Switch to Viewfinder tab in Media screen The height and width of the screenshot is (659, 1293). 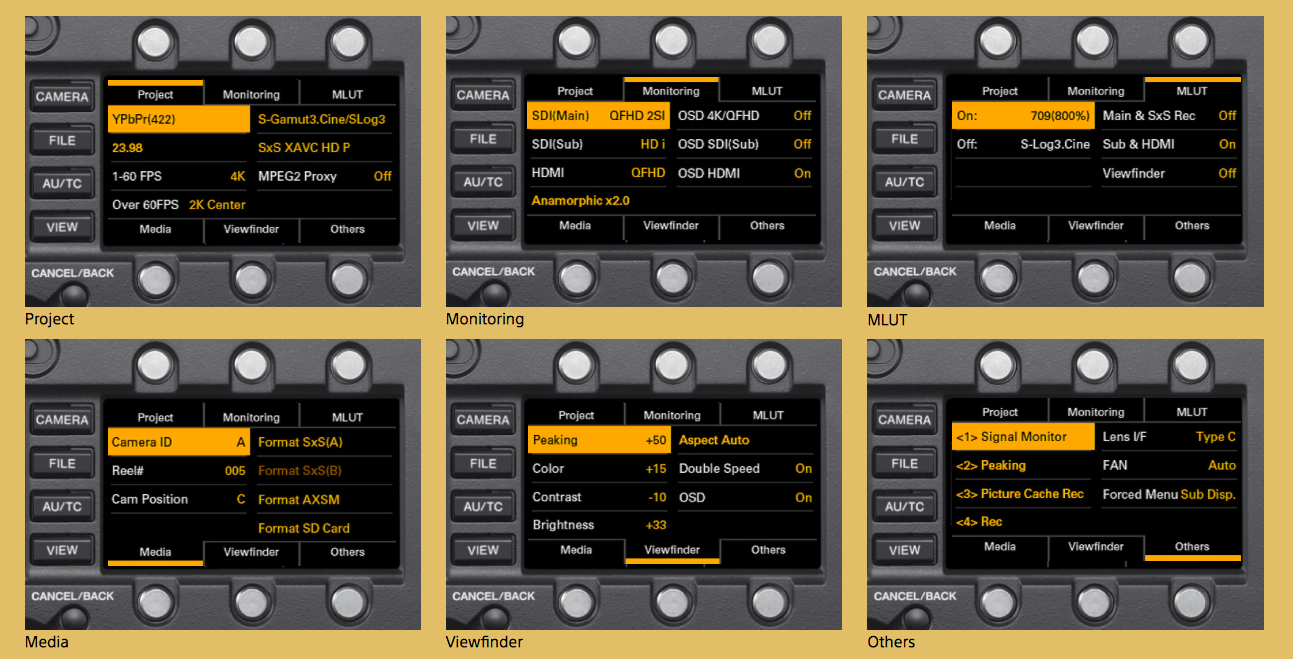tap(251, 552)
